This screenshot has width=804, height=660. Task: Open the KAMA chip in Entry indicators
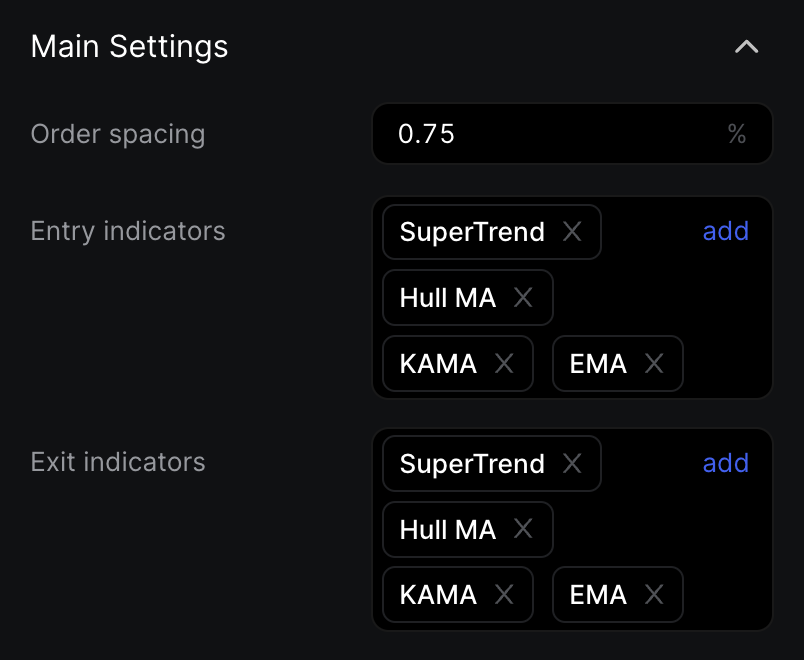(x=438, y=364)
